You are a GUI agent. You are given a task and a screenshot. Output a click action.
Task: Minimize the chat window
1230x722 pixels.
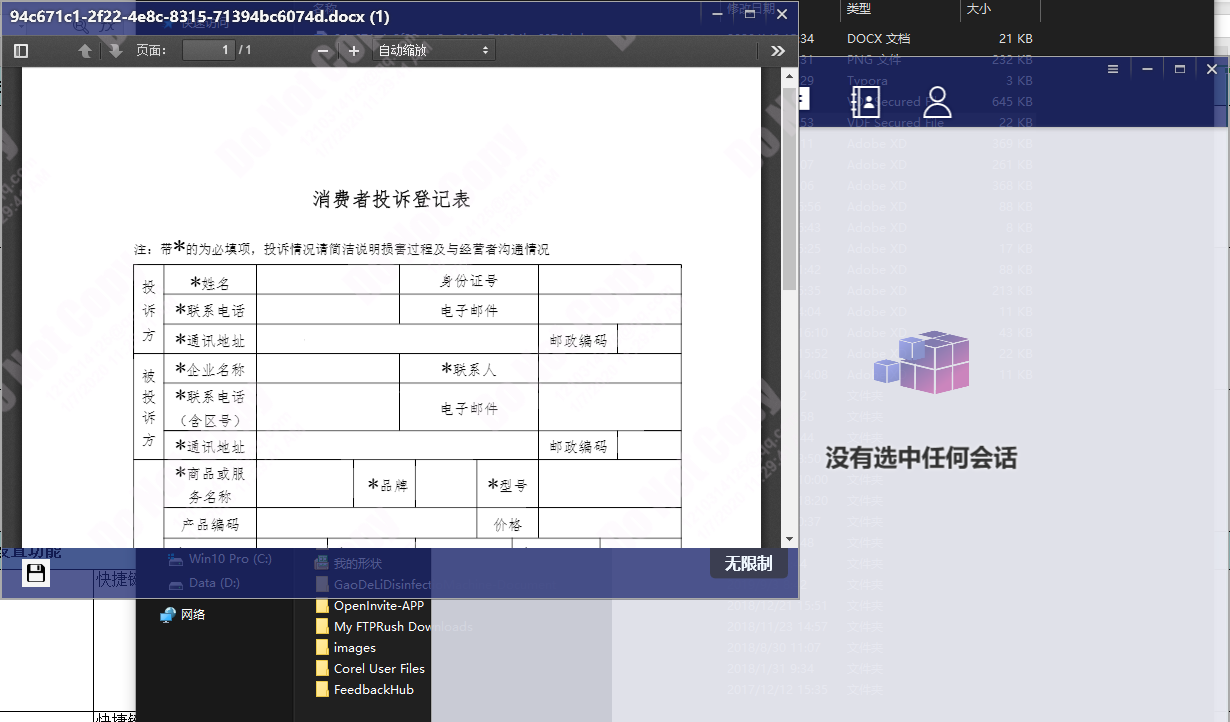pos(1147,69)
